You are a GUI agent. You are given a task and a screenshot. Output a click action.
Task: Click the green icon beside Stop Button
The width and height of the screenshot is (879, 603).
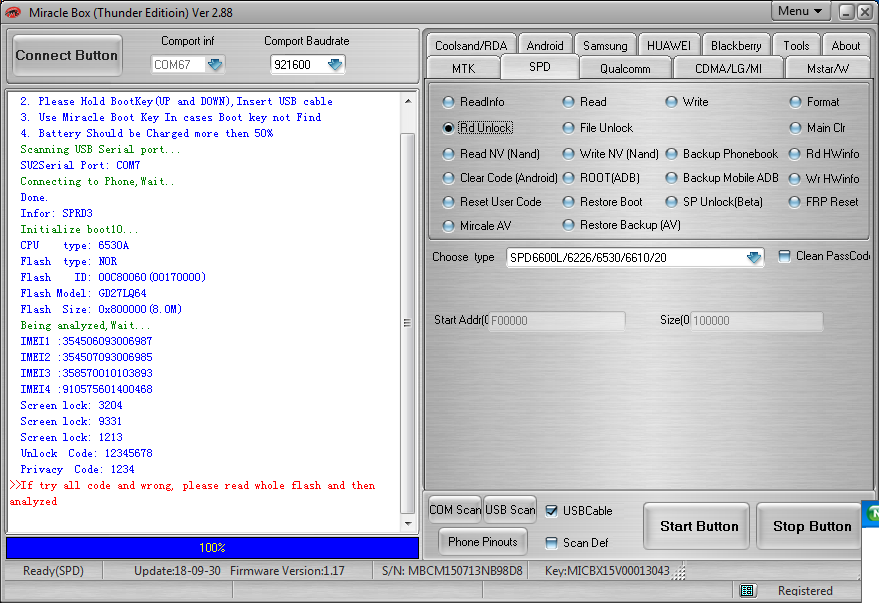[872, 514]
